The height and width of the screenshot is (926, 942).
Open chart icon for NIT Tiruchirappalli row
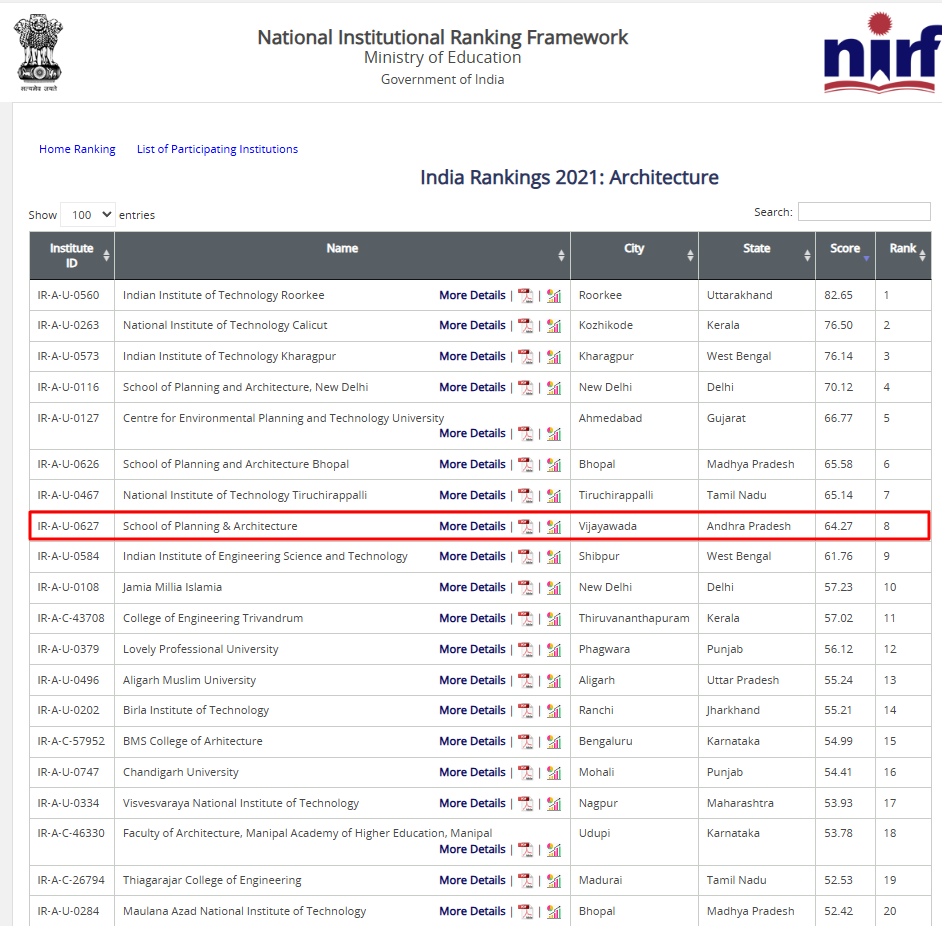tap(554, 496)
